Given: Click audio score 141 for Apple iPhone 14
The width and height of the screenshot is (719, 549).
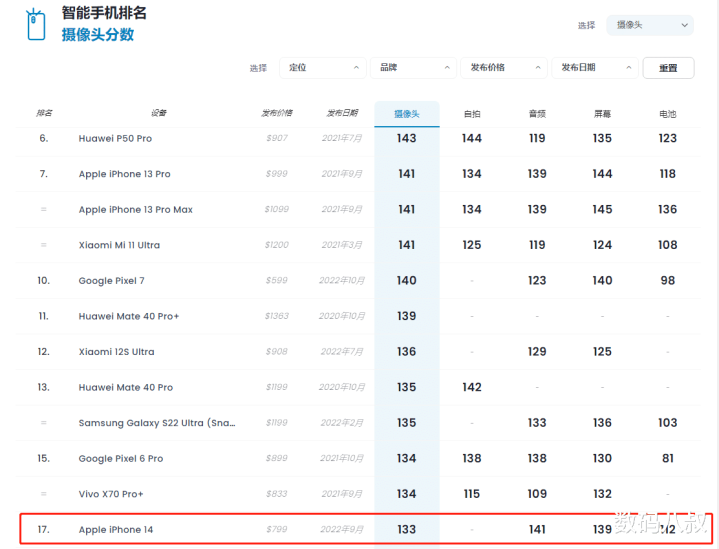Looking at the screenshot, I should point(537,529).
